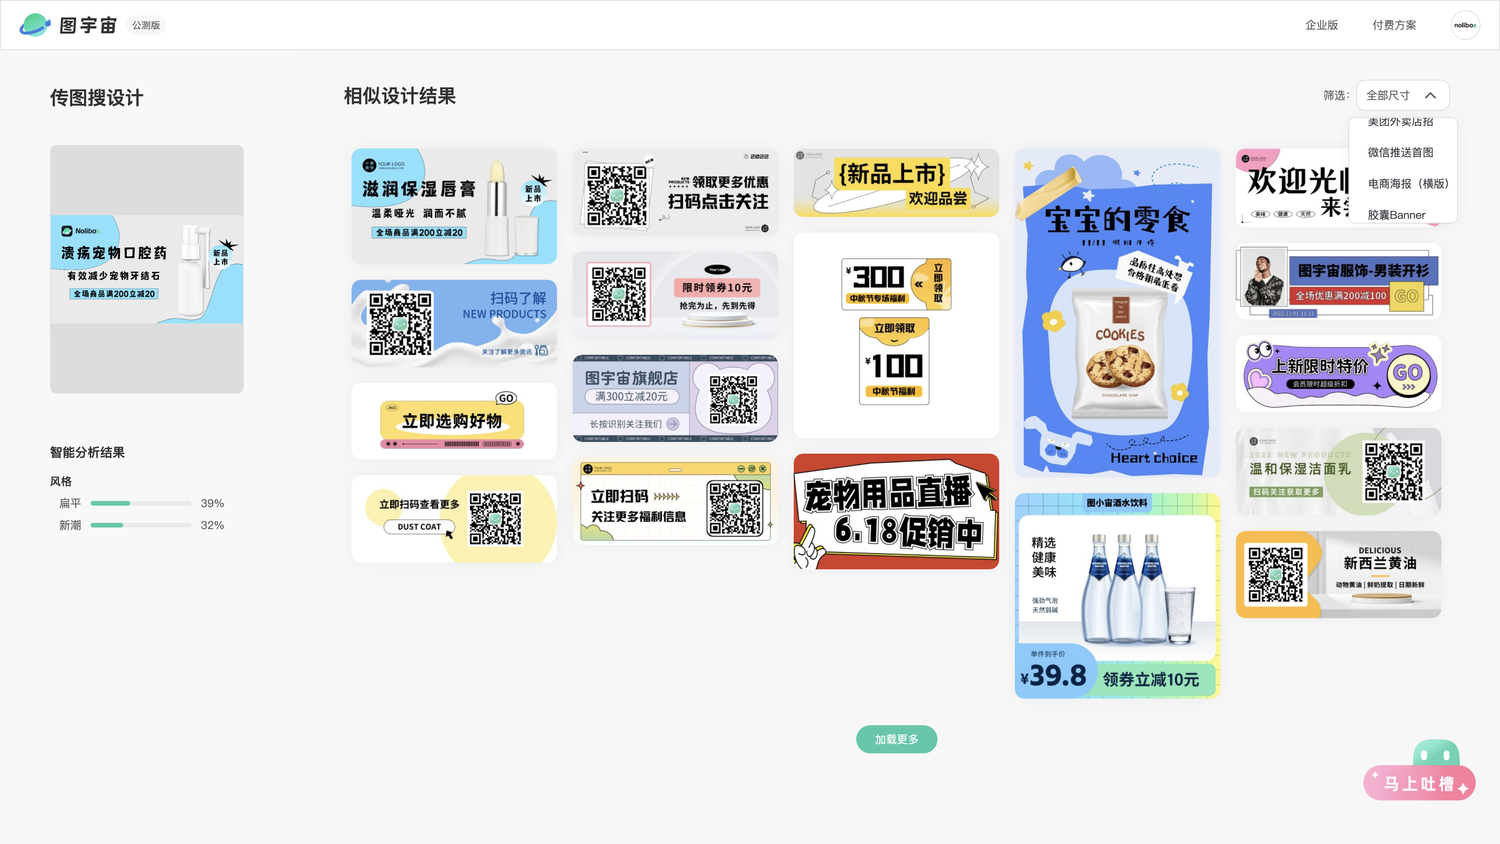This screenshot has width=1500, height=844.
Task: Click the 传图搜设计 heading
Action: click(97, 98)
